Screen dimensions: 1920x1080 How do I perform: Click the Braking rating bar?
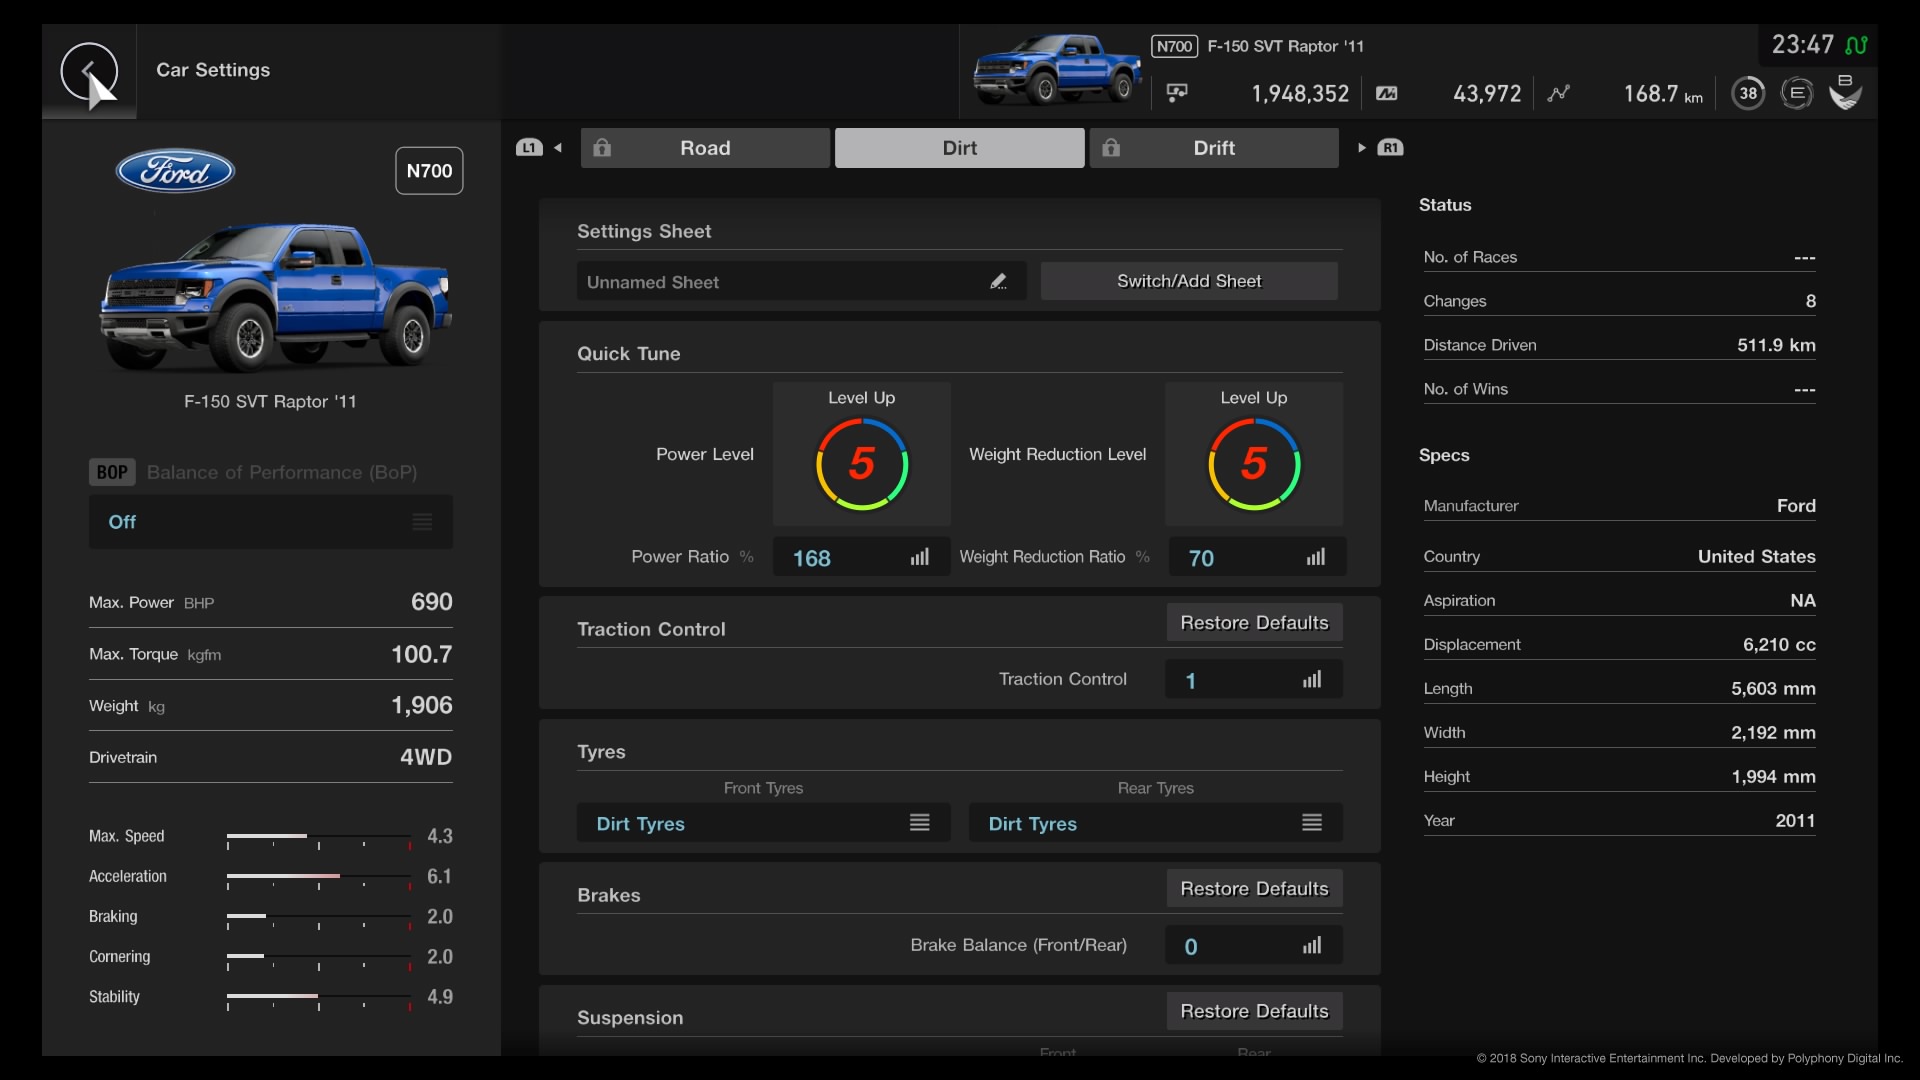click(x=319, y=918)
